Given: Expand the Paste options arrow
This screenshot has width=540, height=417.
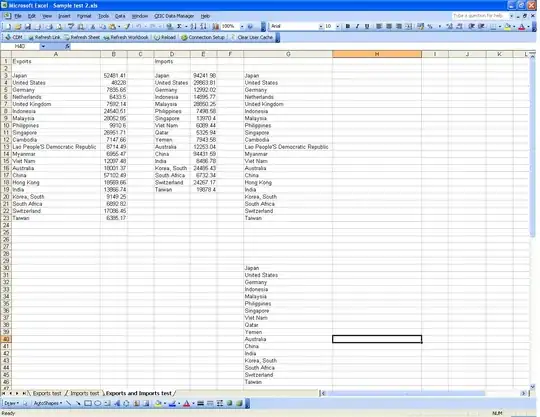Looking at the screenshot, I should tap(119, 27).
